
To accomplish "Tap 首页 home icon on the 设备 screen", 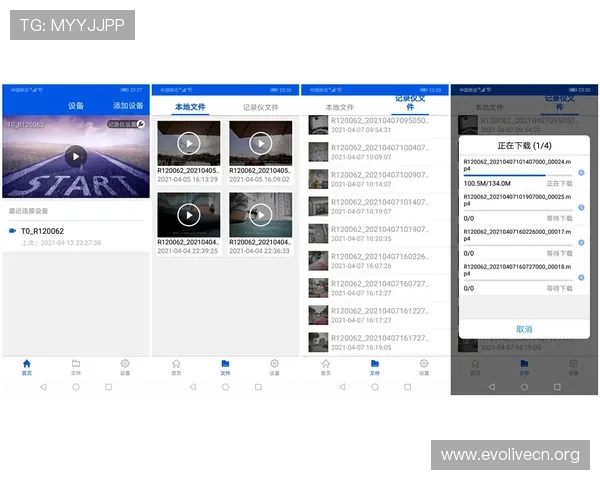I will pyautogui.click(x=27, y=367).
